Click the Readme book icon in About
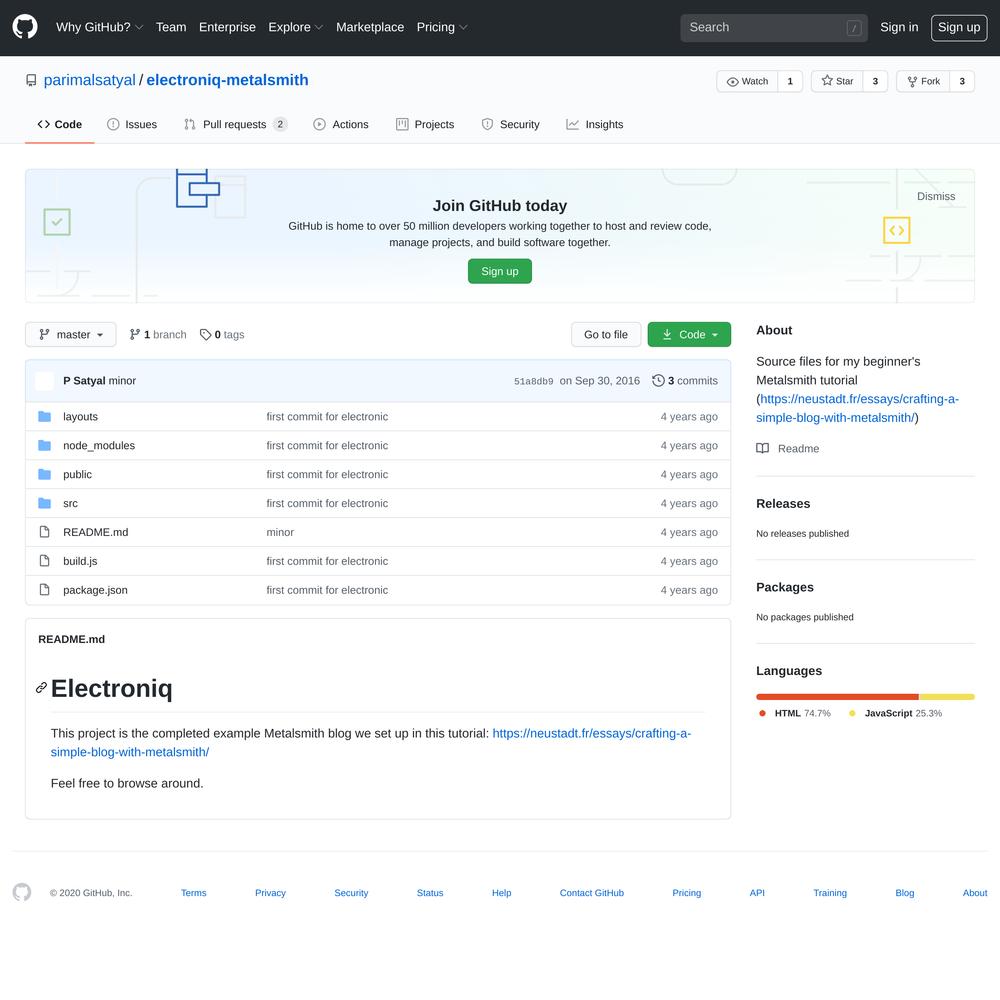The image size is (1000, 1000). pos(762,448)
